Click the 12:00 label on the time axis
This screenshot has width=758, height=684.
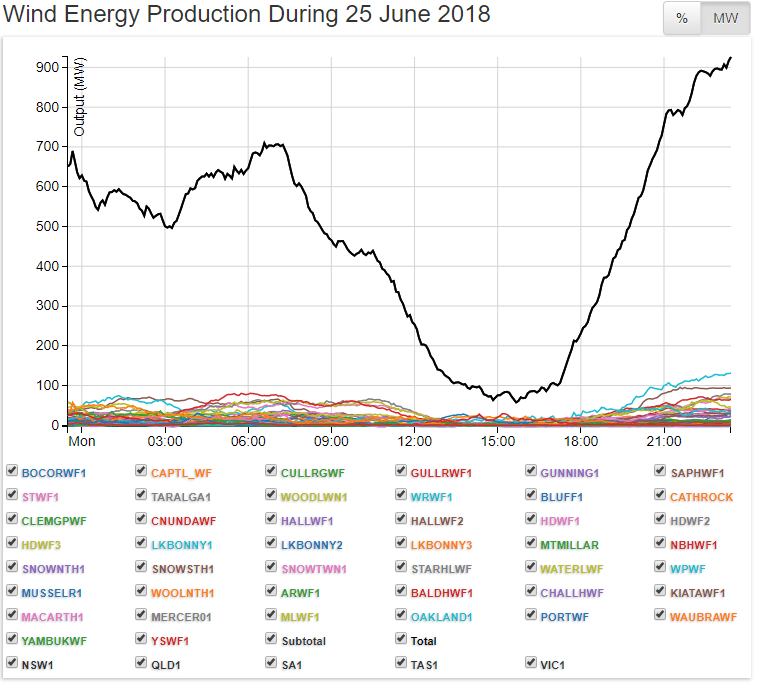tap(414, 441)
